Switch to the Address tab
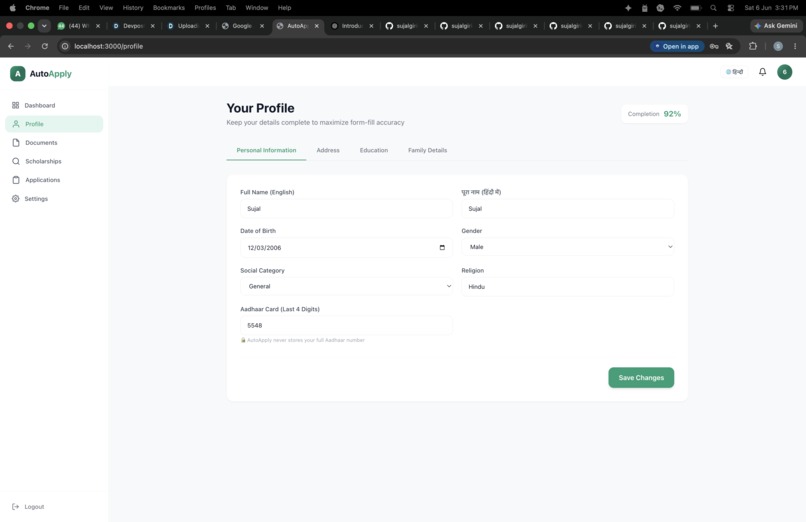The height and width of the screenshot is (522, 806). click(x=328, y=150)
